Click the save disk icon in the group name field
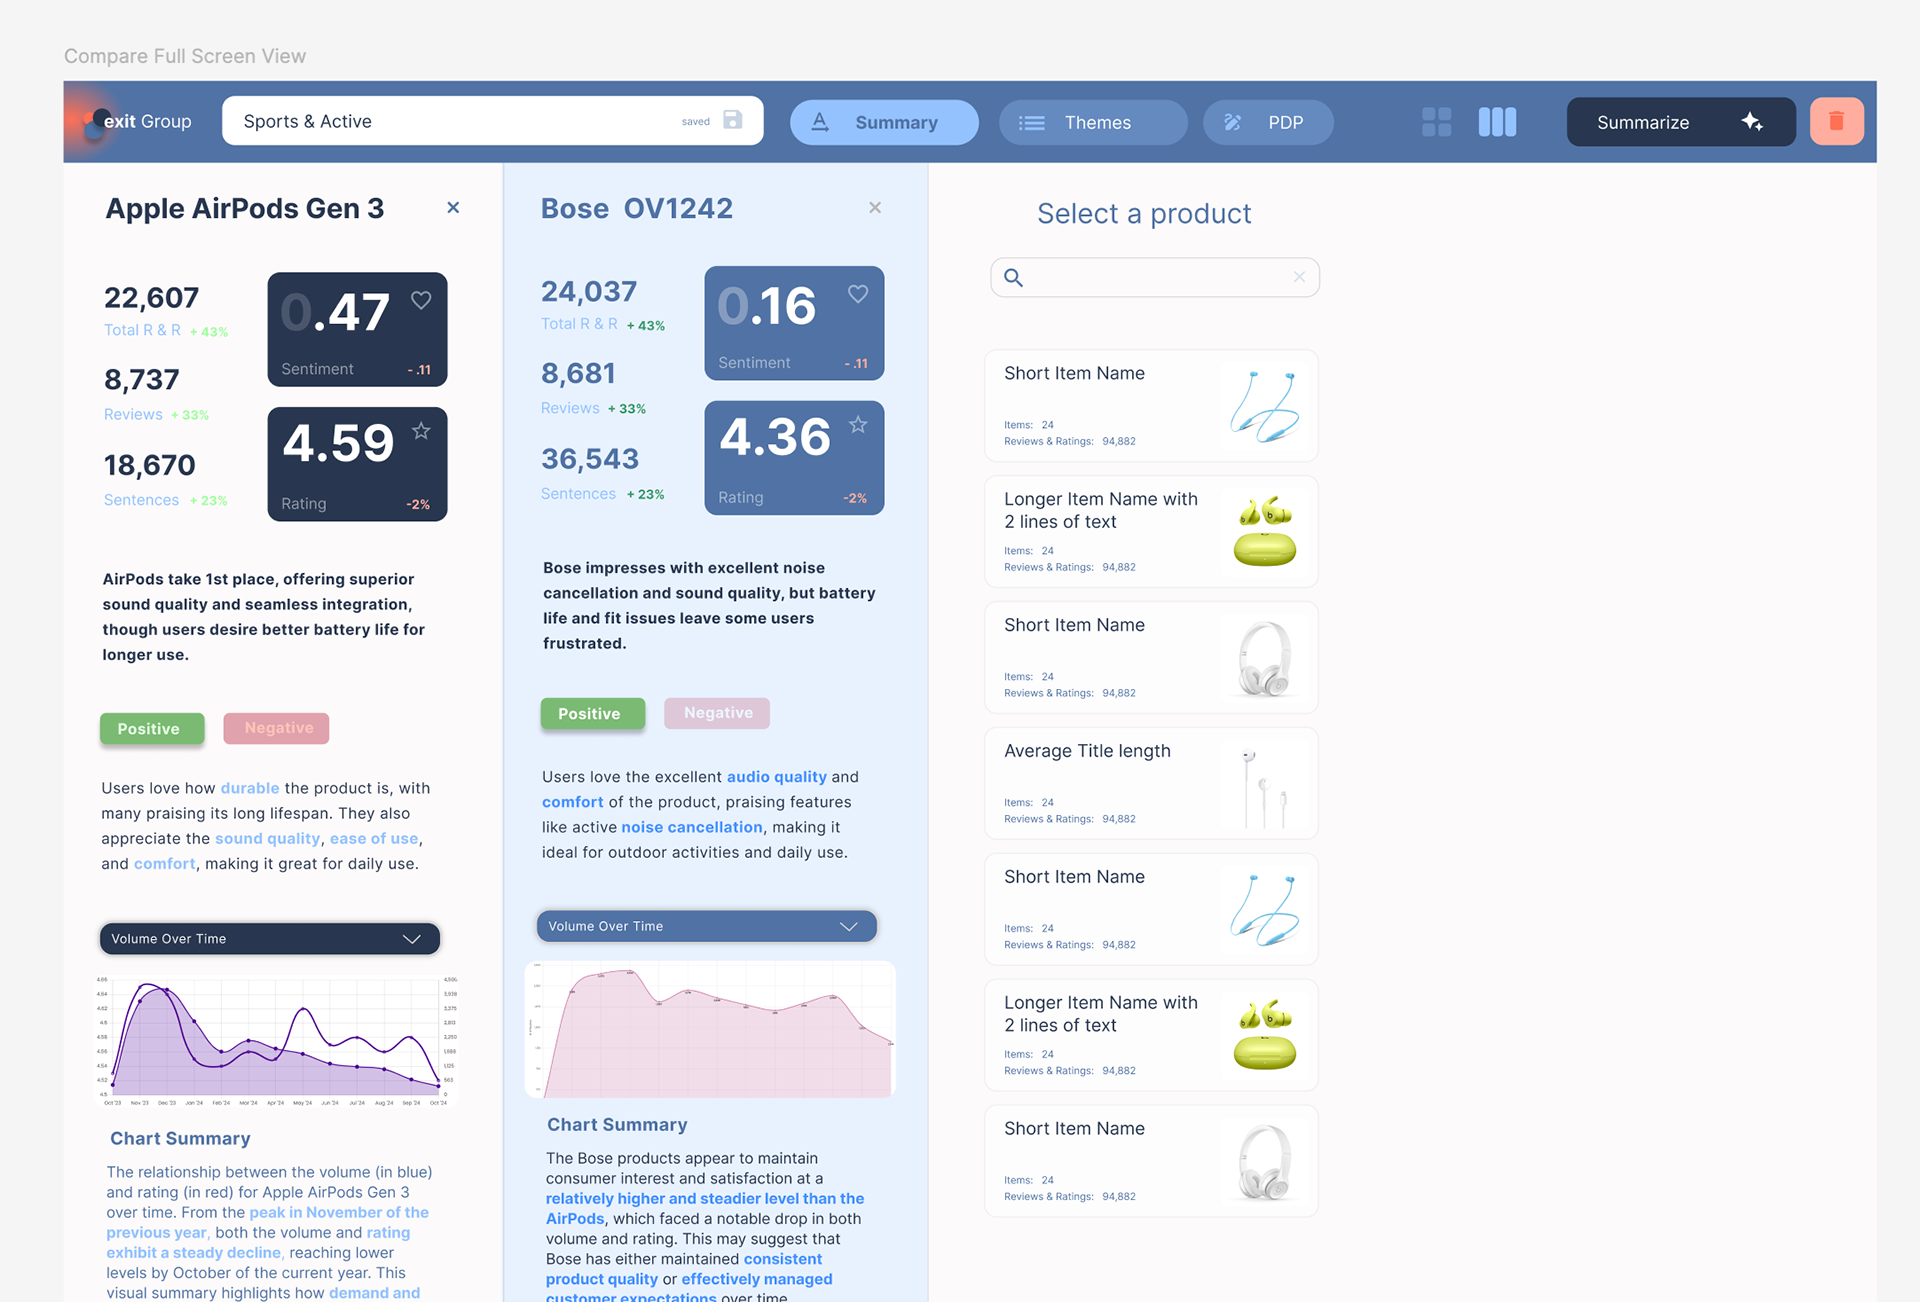This screenshot has width=1920, height=1302. (733, 120)
